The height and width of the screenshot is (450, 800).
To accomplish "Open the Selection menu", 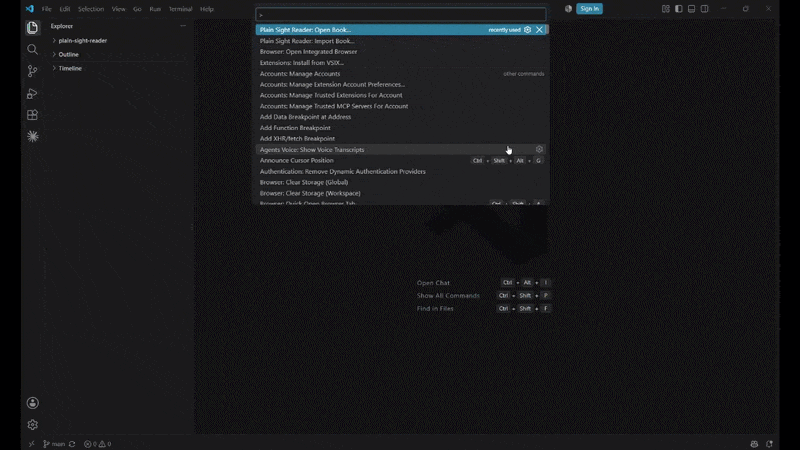I will pyautogui.click(x=91, y=9).
